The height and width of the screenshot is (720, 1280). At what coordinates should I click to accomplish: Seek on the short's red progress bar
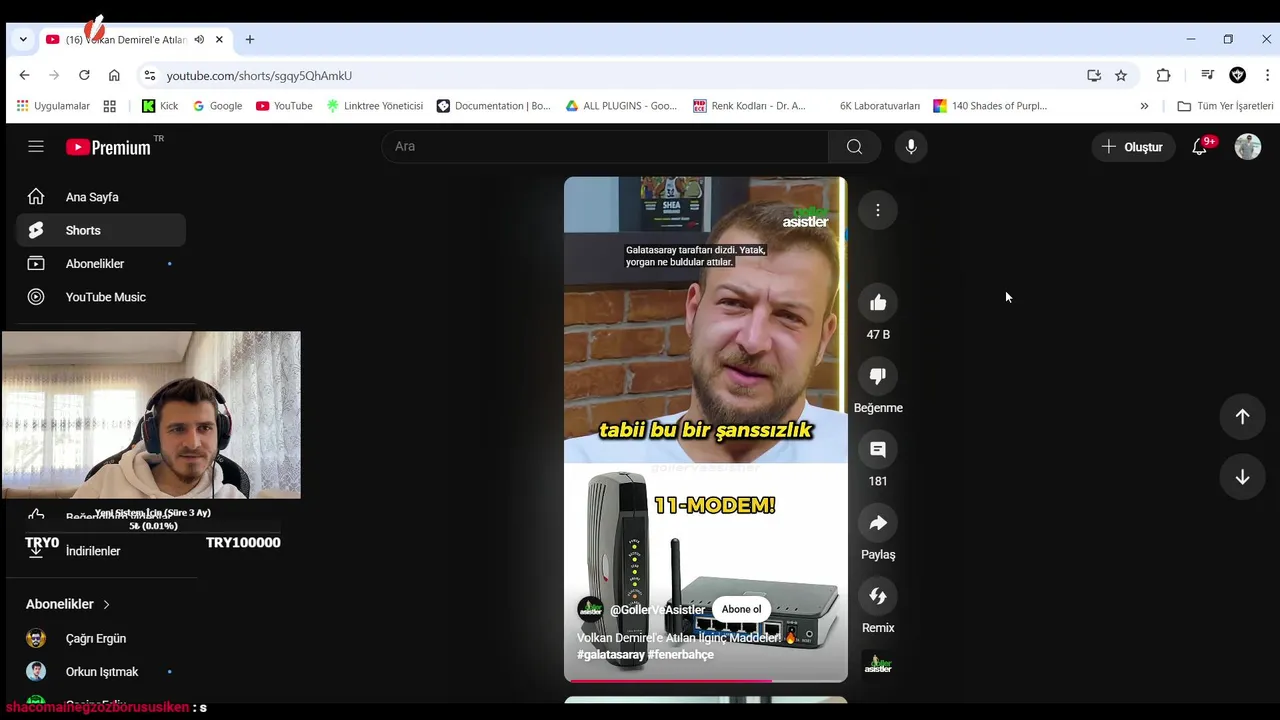tap(705, 680)
